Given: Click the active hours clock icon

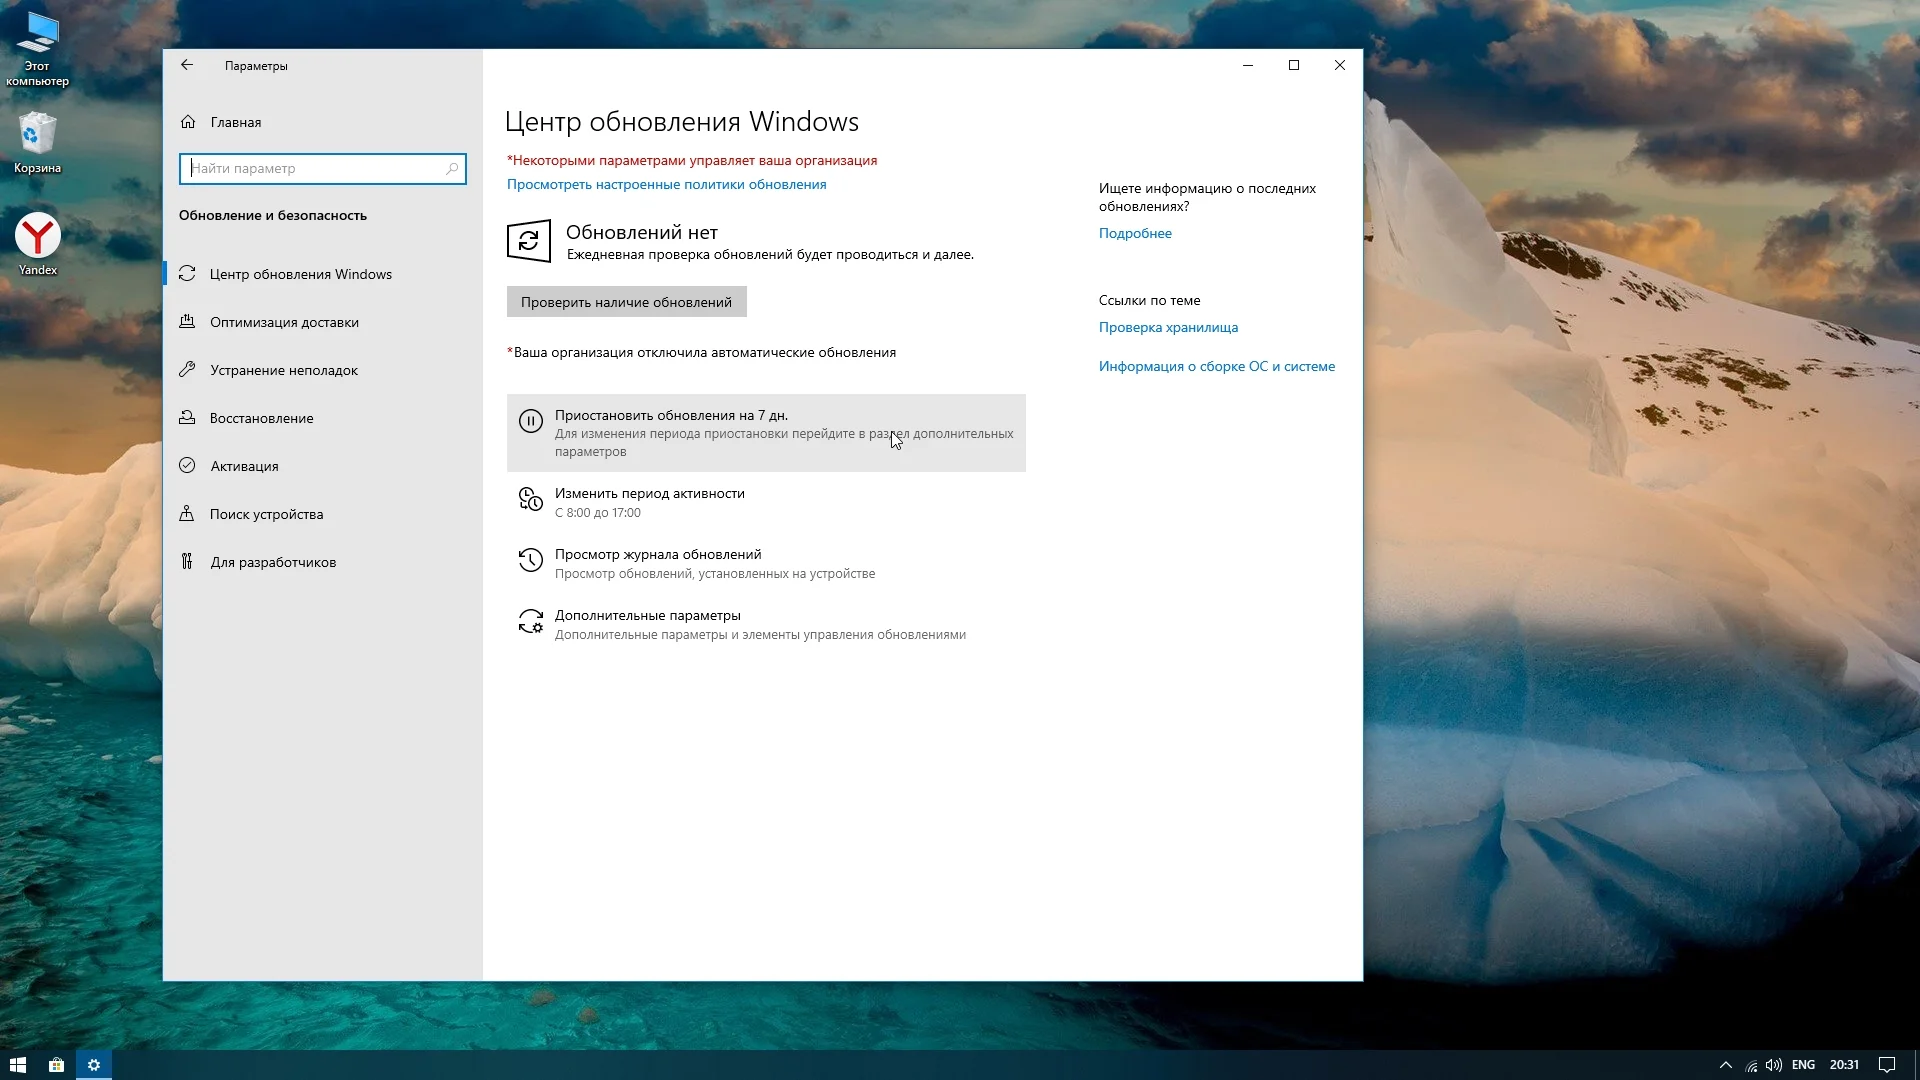Looking at the screenshot, I should [530, 499].
